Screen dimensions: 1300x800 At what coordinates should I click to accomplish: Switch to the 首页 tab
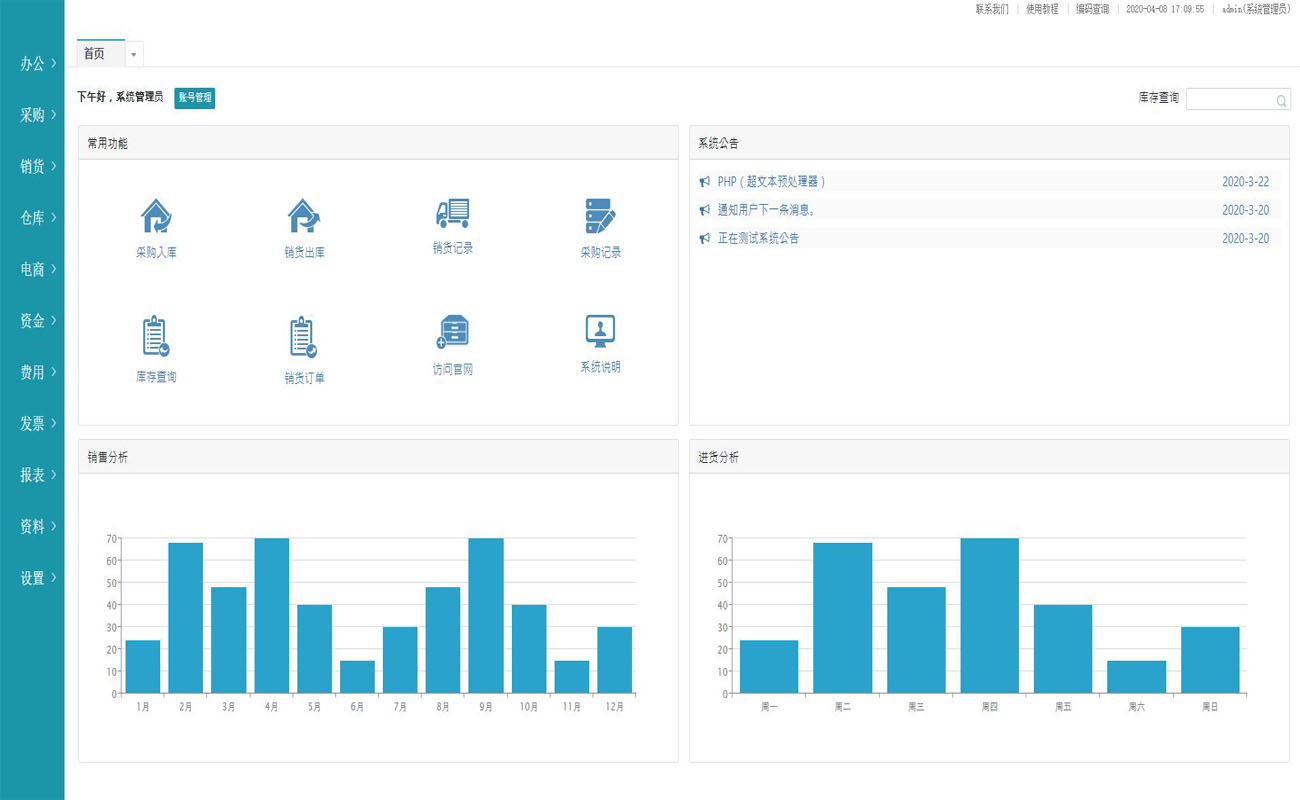click(x=95, y=54)
